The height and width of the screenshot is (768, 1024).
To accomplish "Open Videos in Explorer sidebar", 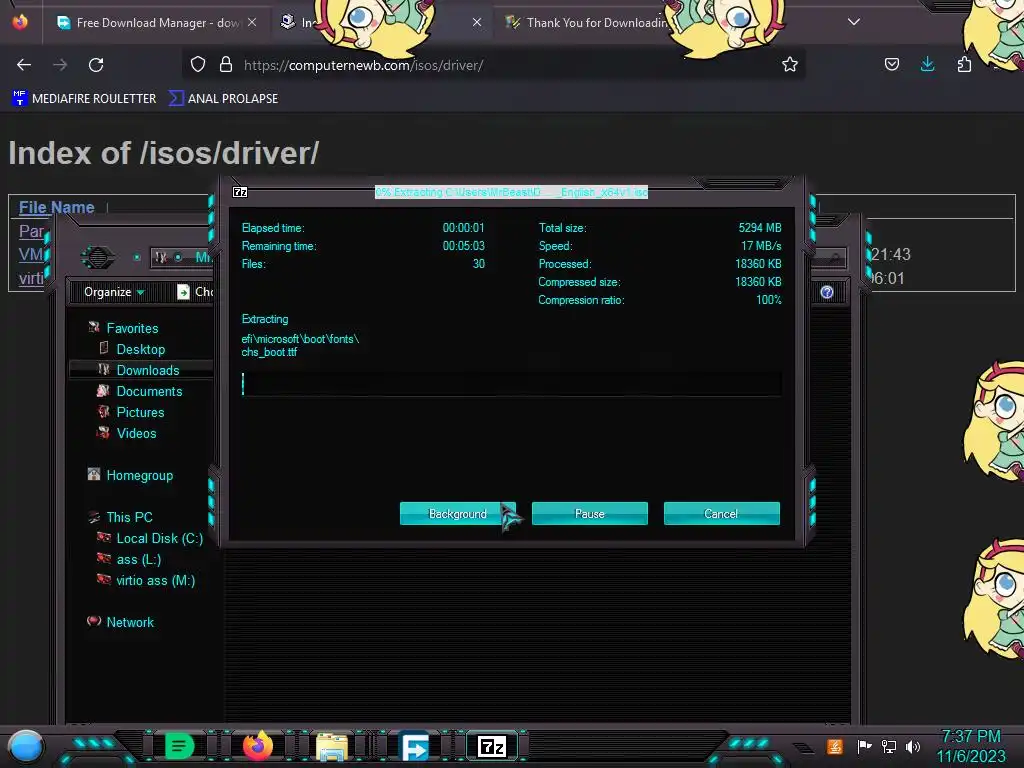I will pos(136,433).
